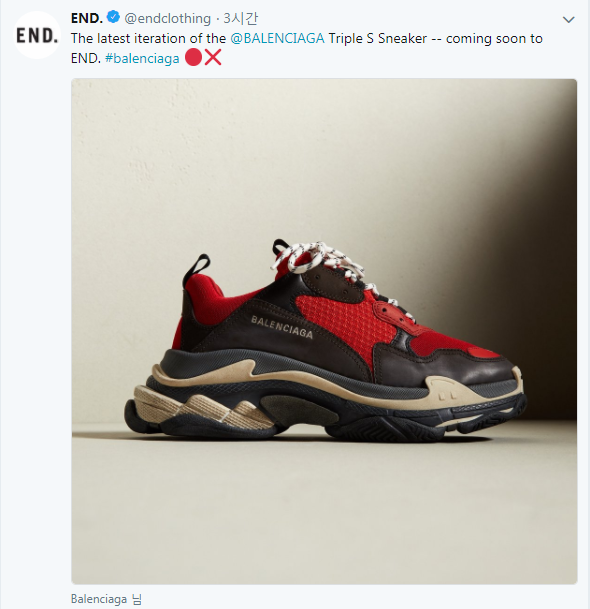
Task: Open the Balenciaga 님 tag below the photo
Action: click(106, 599)
